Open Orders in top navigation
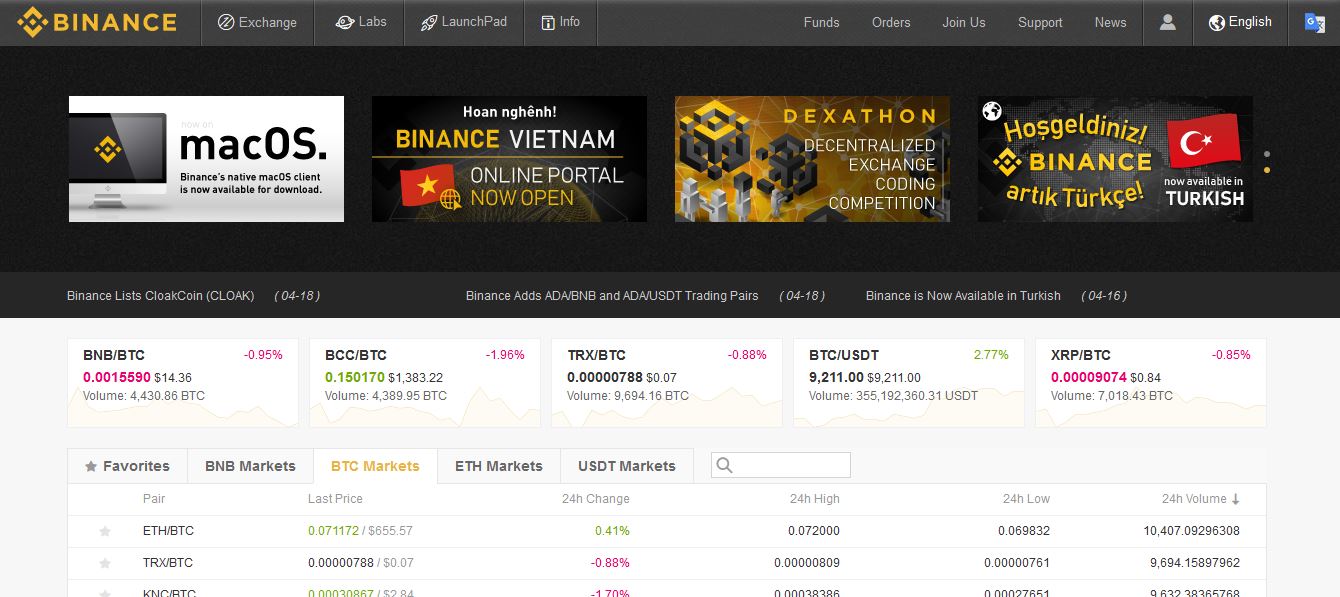The image size is (1340, 597). click(891, 22)
